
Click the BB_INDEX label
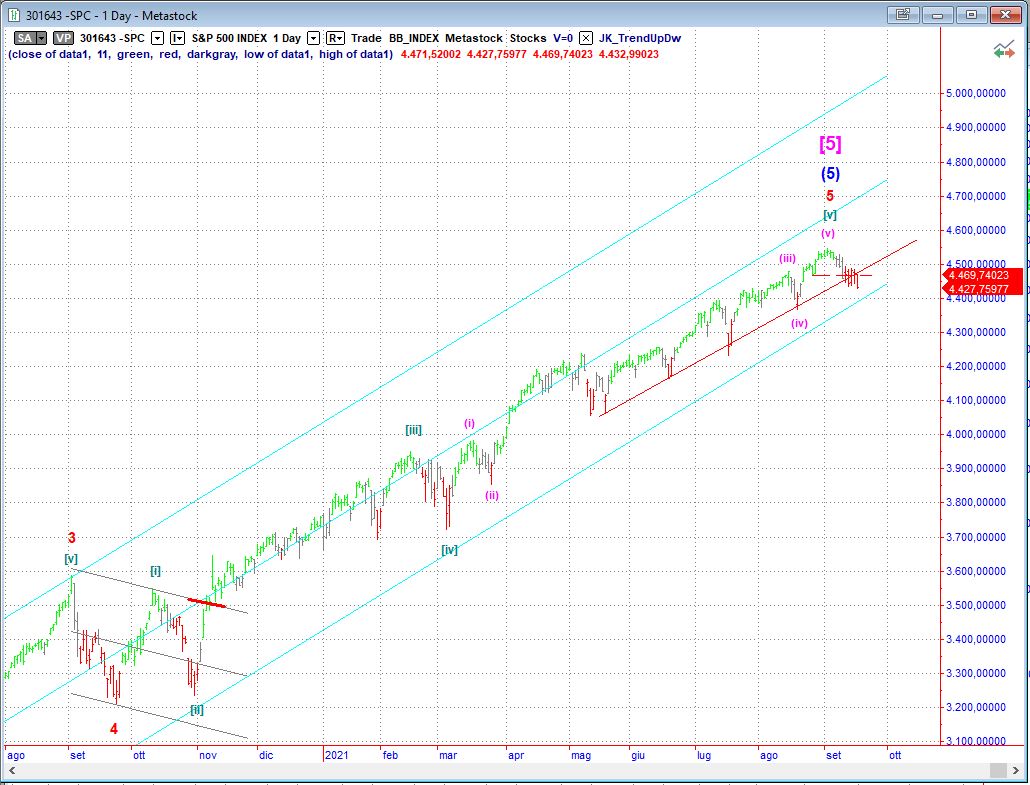[x=414, y=38]
